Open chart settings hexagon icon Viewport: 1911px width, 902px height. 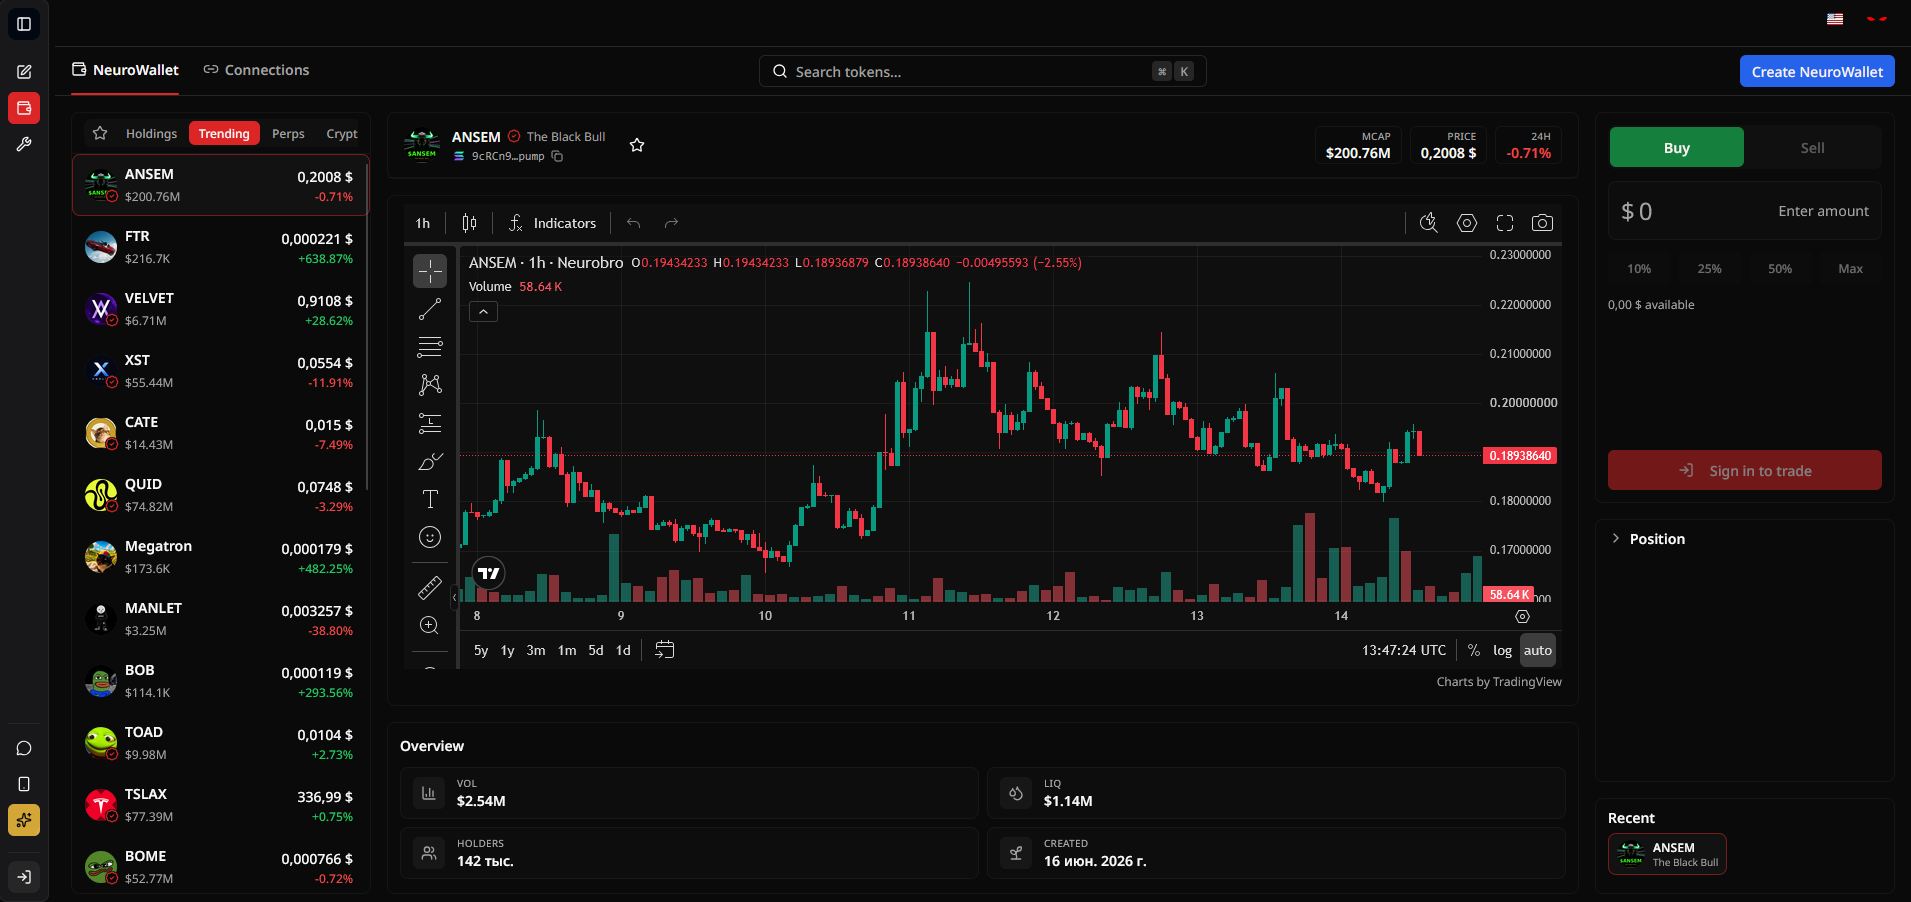pos(1467,223)
